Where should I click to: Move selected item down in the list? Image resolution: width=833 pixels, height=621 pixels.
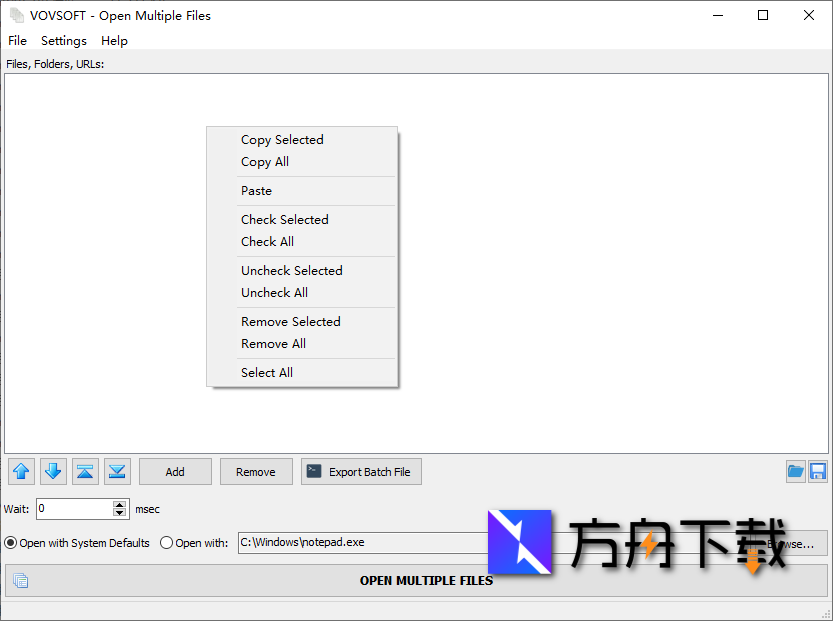(53, 471)
